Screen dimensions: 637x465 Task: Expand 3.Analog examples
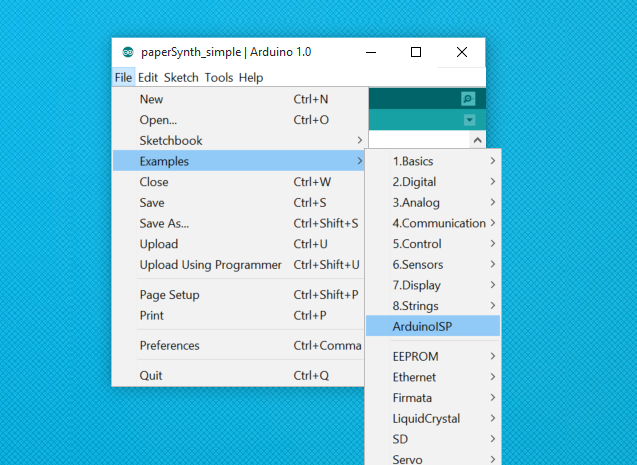coord(433,203)
